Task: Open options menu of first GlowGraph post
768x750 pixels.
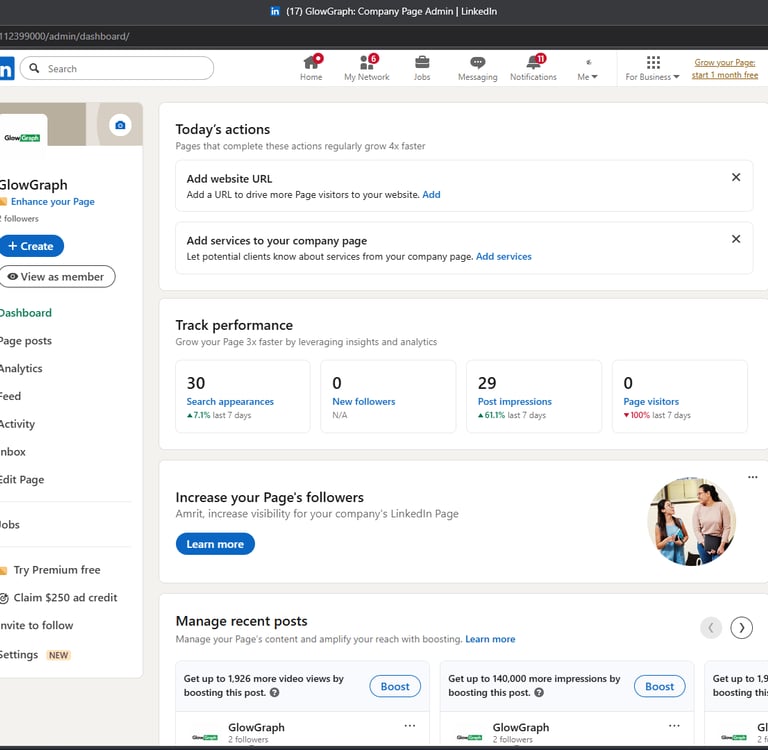Action: point(409,726)
